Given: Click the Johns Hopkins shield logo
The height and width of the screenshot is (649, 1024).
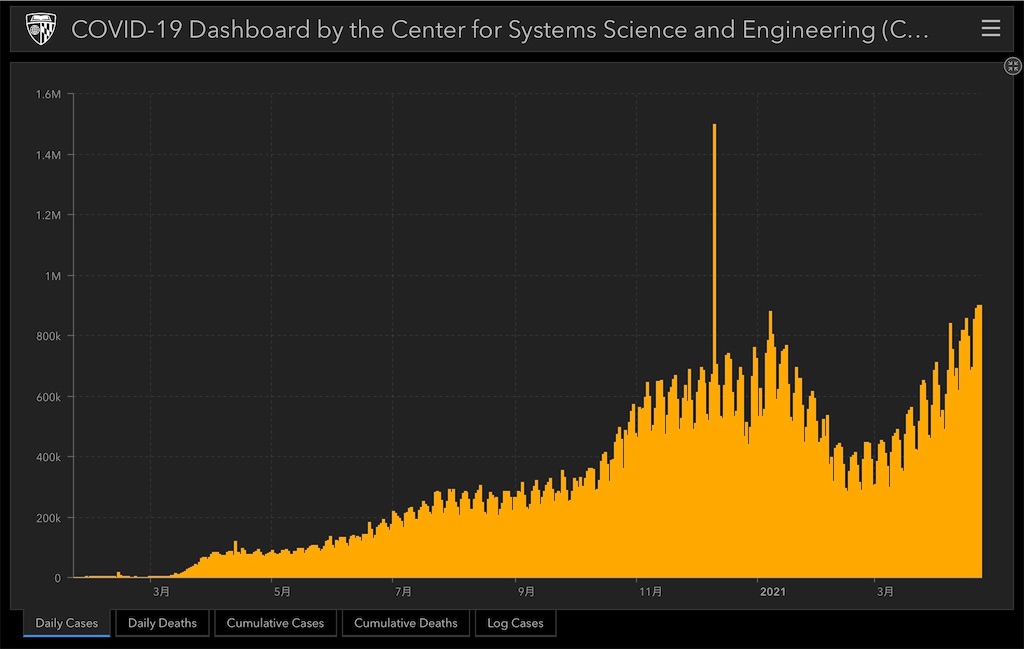Looking at the screenshot, I should click(x=40, y=29).
